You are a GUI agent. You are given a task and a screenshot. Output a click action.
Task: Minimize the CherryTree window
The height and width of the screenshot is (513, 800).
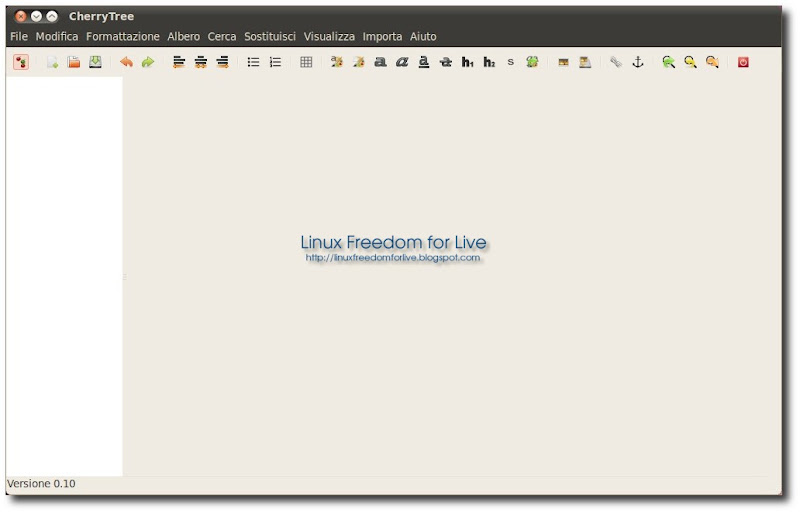coord(36,16)
